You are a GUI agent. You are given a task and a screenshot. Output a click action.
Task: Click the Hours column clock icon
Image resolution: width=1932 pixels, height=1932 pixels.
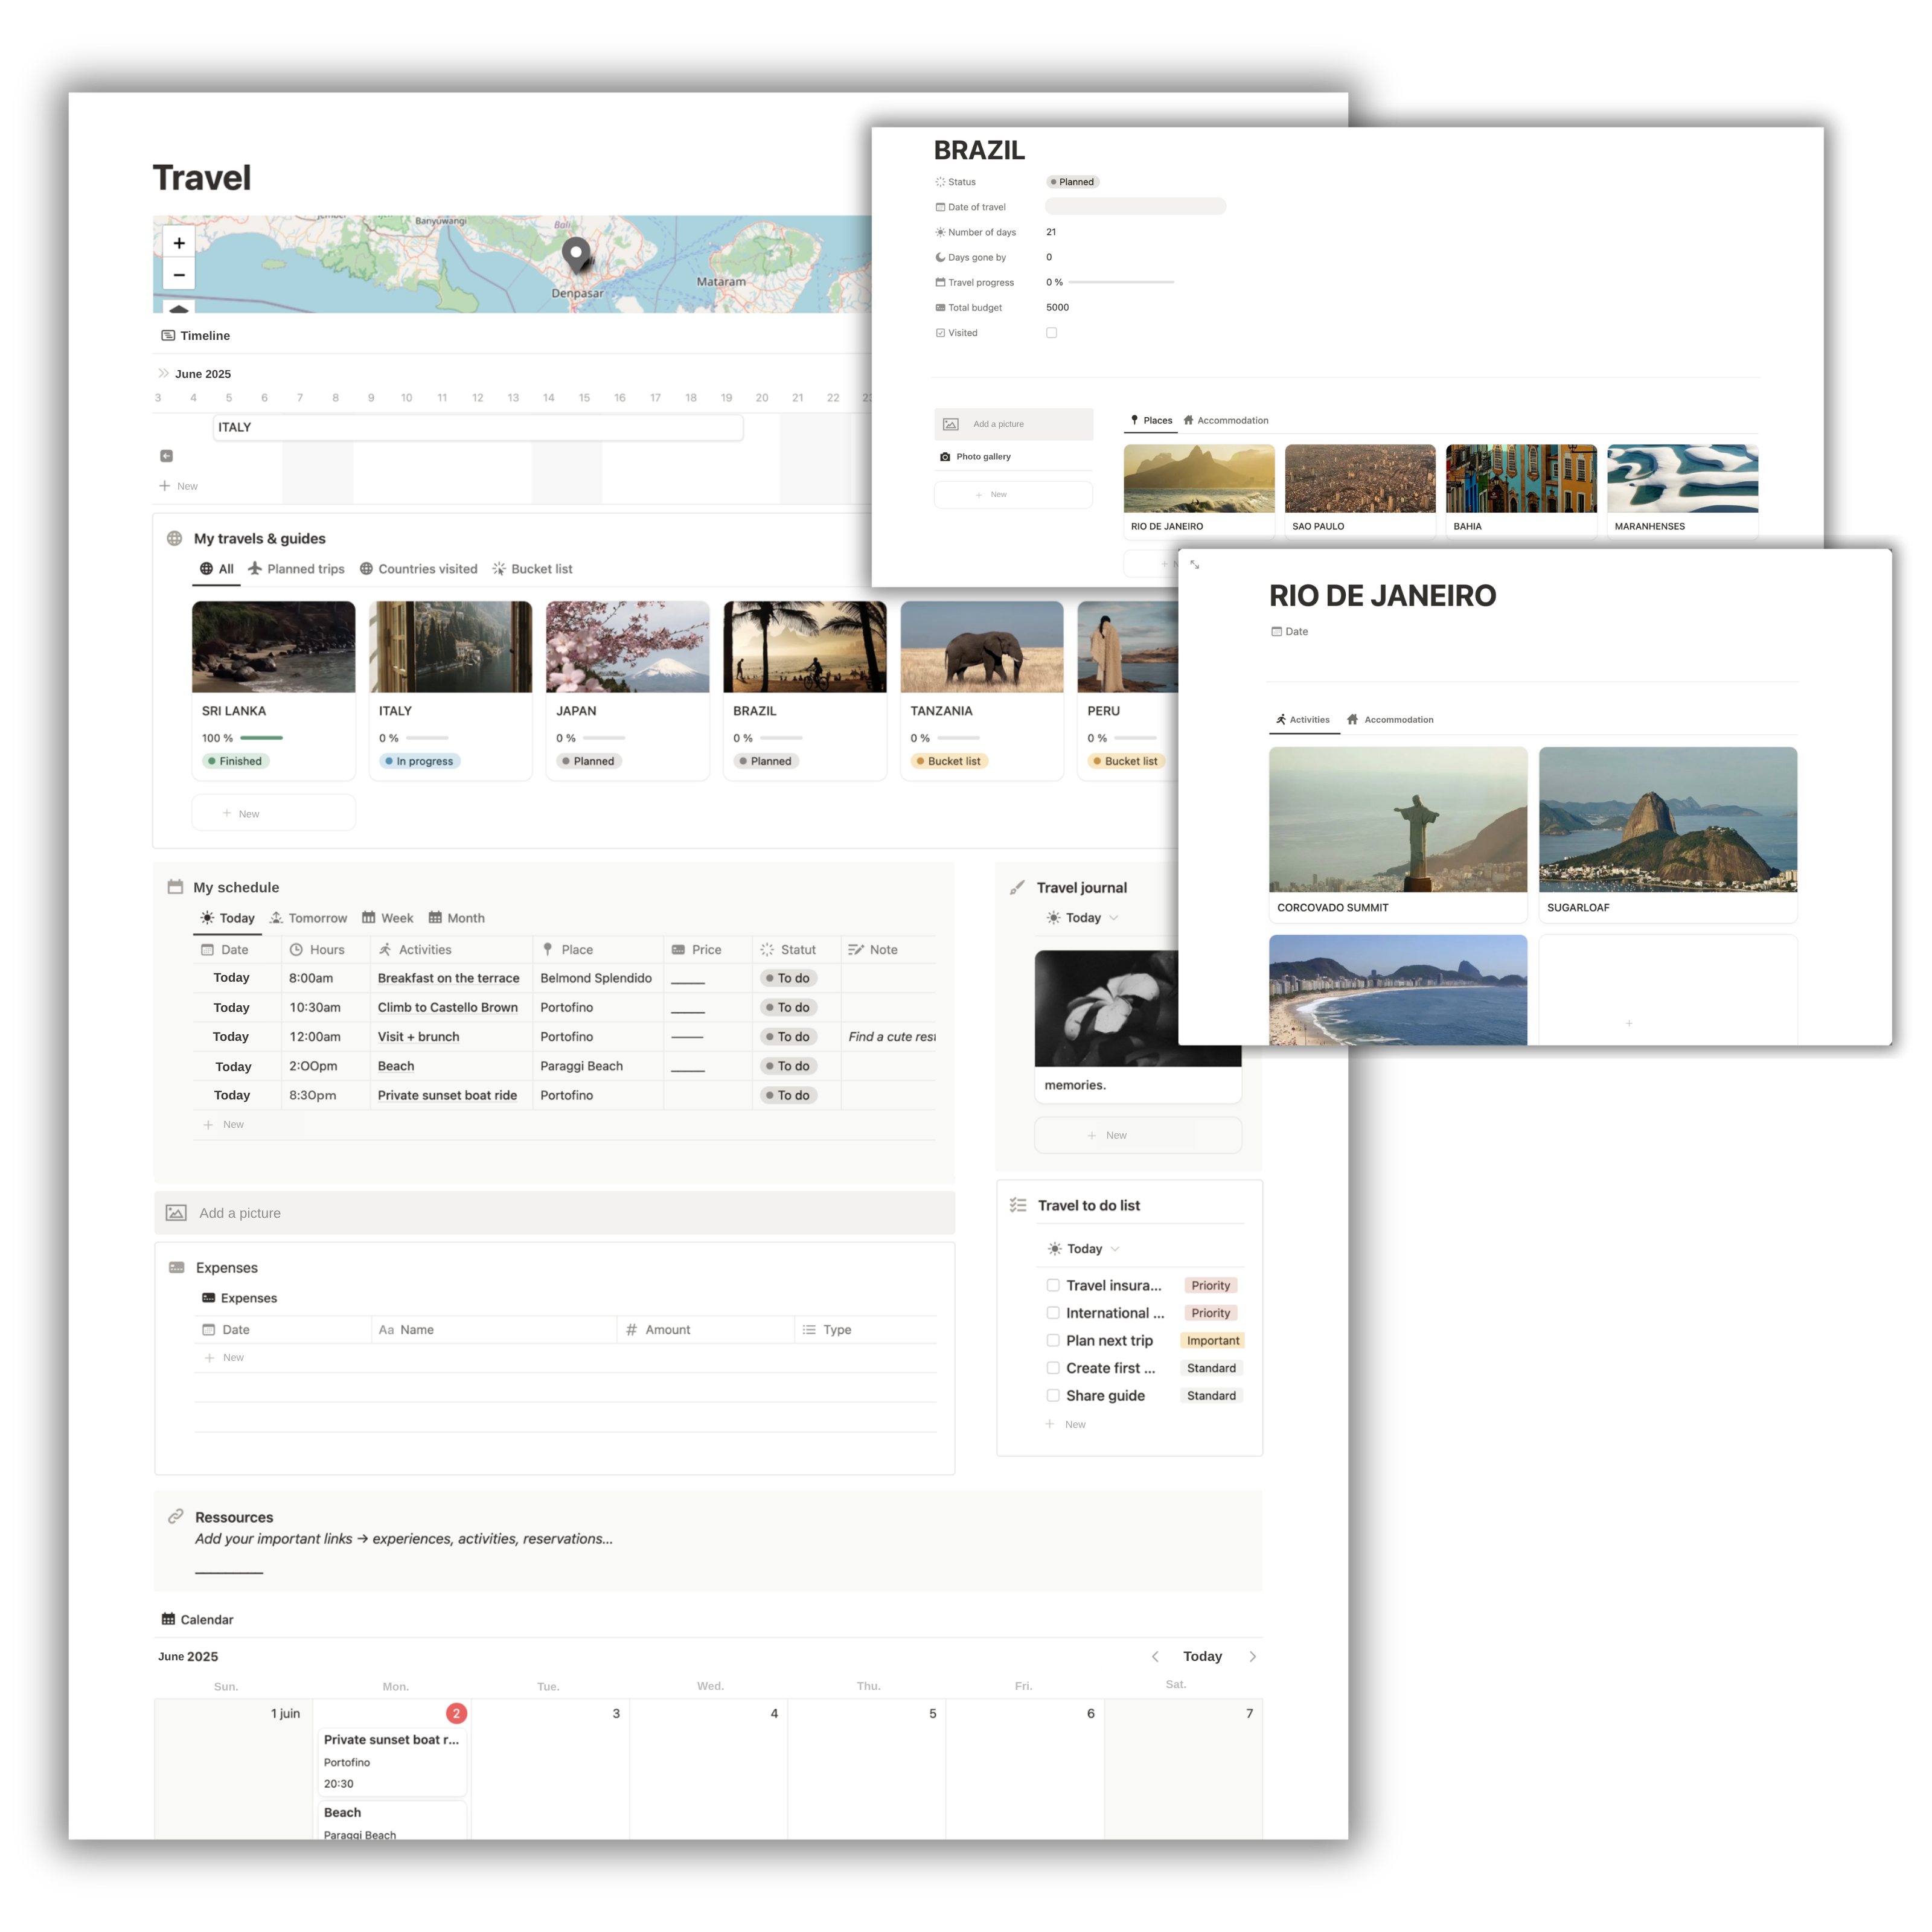pos(296,950)
